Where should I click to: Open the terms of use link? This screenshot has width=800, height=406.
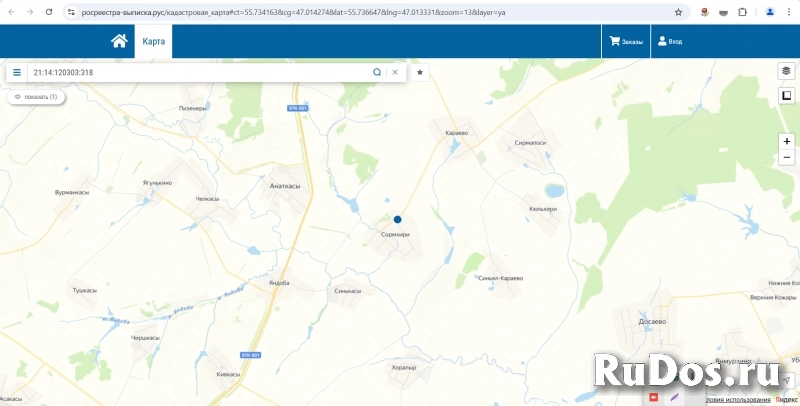click(738, 400)
